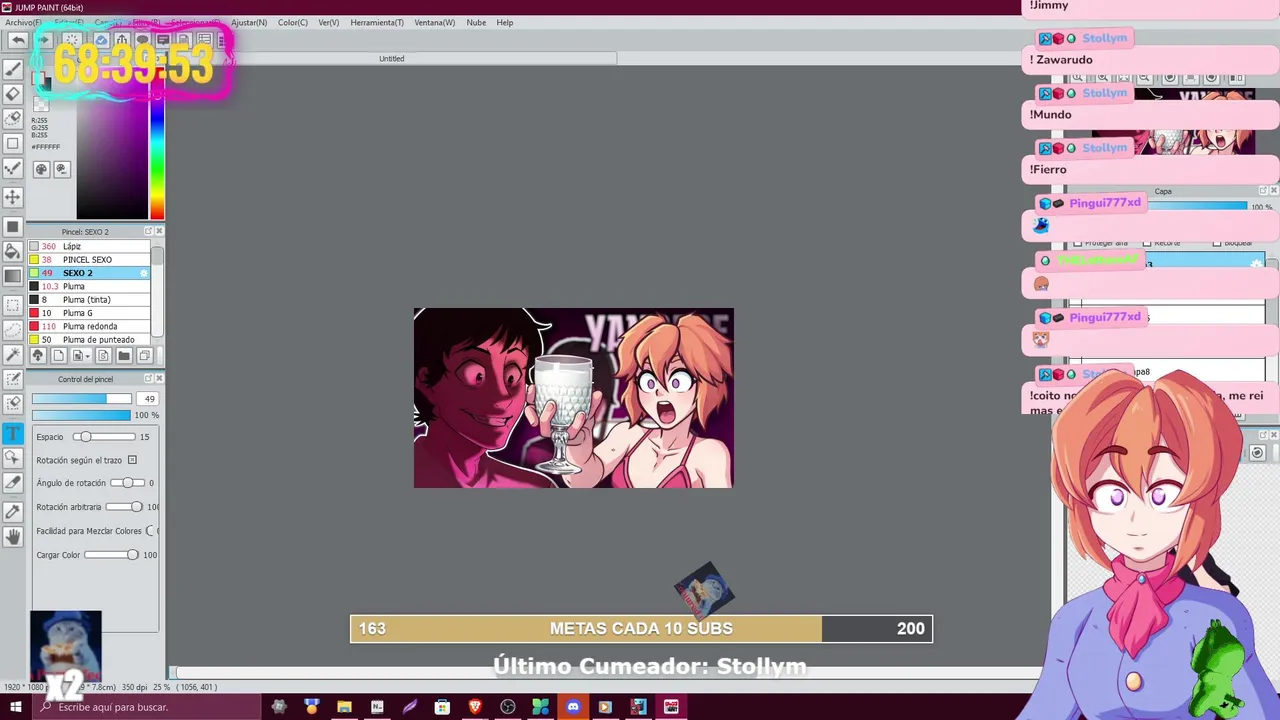Toggle the Proteger alfa checkbox
The width and height of the screenshot is (1280, 720).
1077,243
